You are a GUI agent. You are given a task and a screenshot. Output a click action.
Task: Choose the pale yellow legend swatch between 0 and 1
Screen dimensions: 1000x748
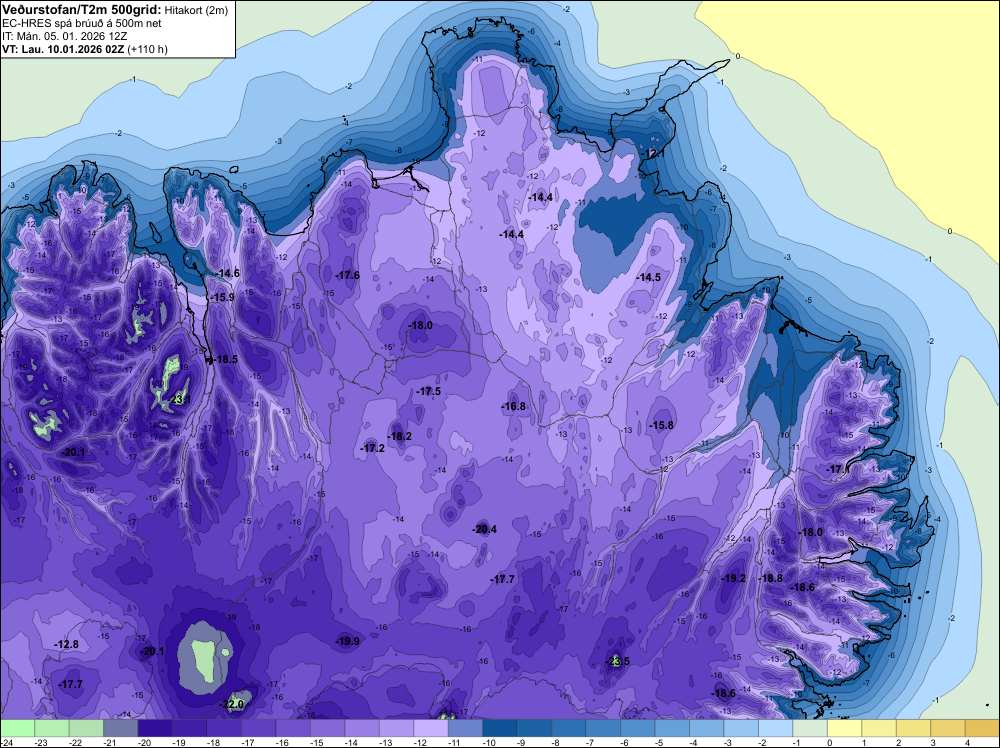[844, 728]
